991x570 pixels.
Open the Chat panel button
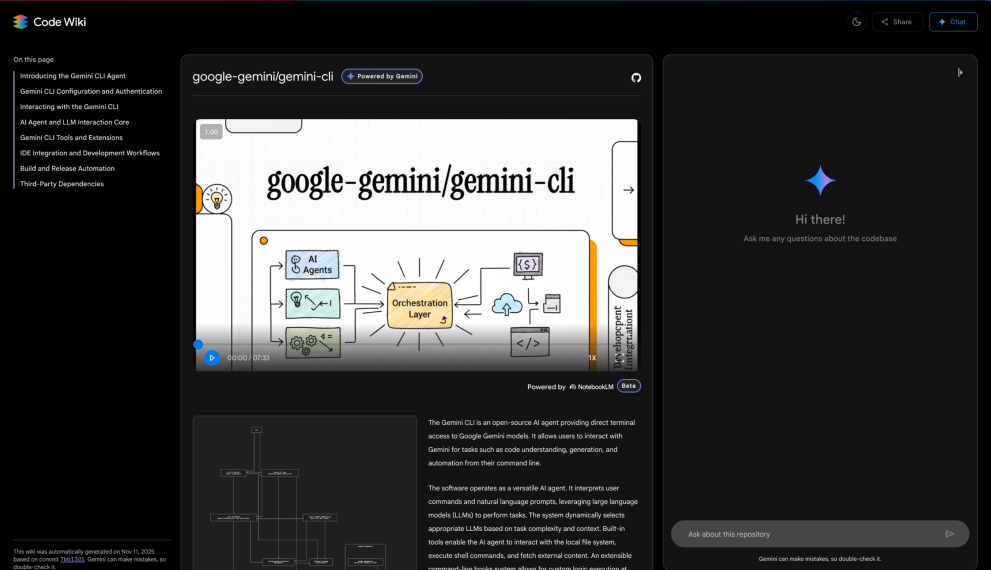click(x=952, y=21)
